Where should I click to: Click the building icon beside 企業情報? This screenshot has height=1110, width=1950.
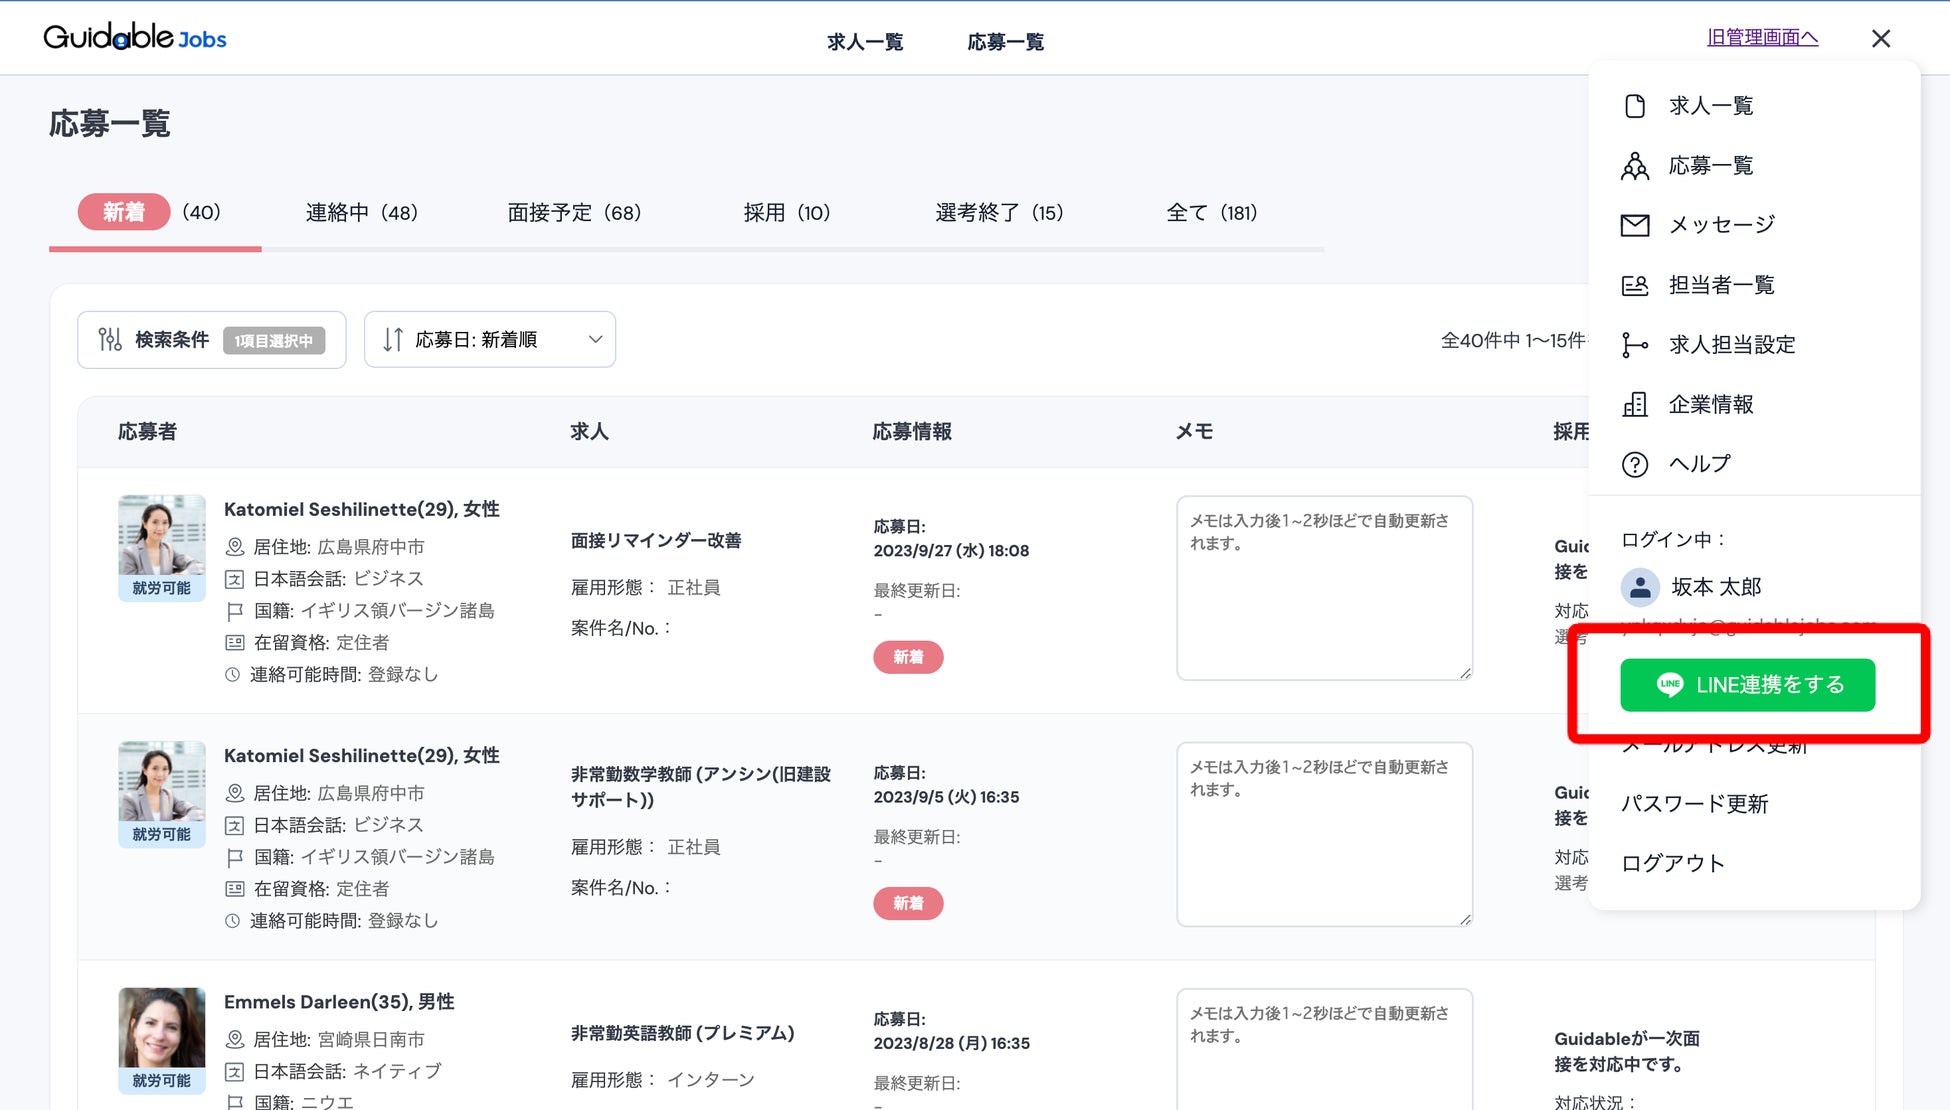(1635, 404)
